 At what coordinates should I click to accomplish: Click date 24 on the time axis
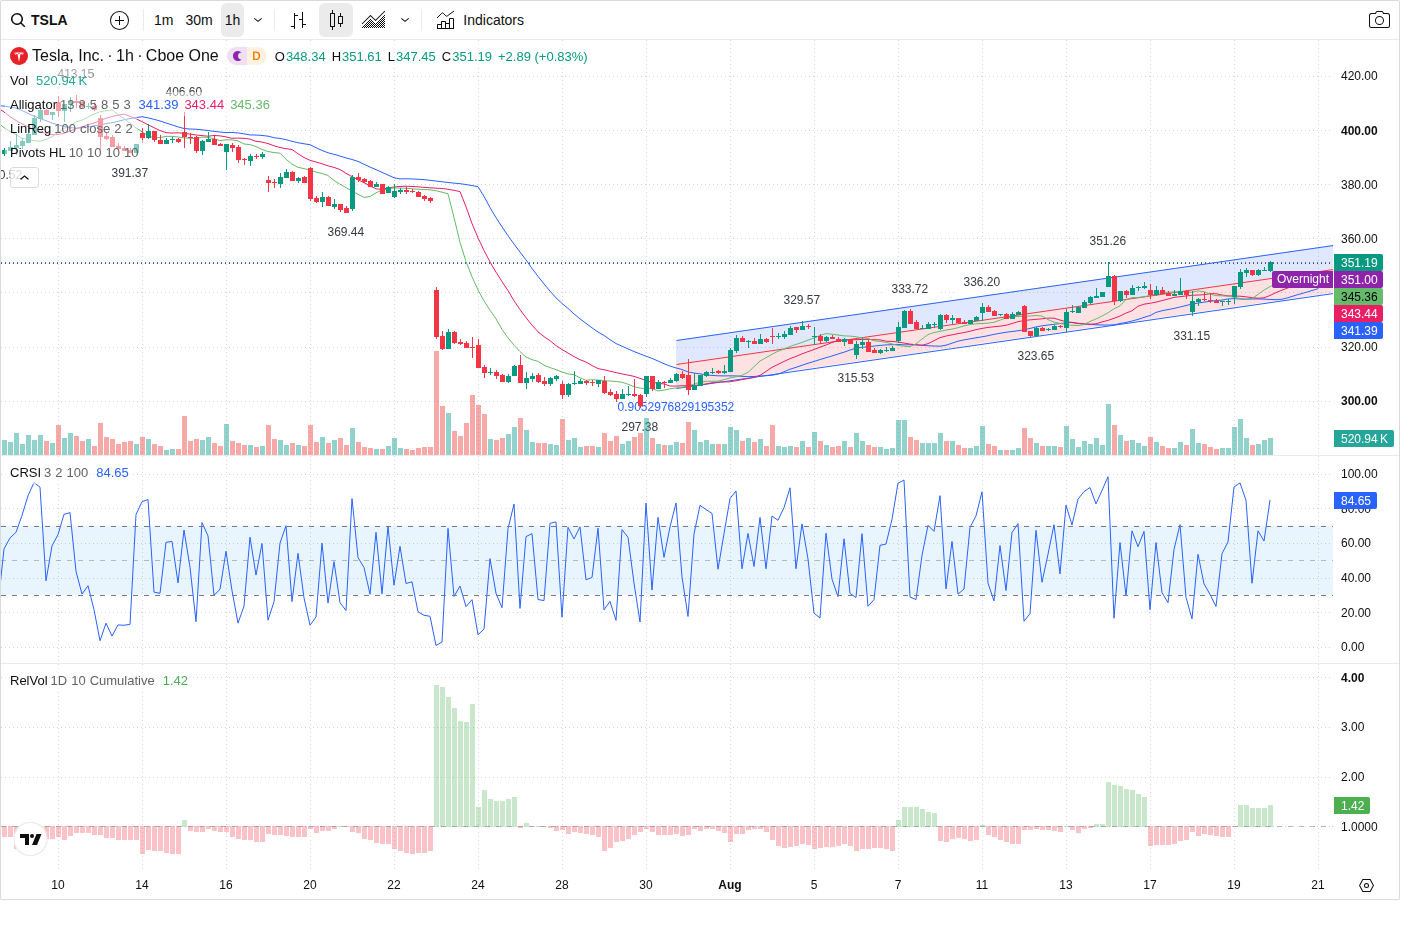click(478, 885)
